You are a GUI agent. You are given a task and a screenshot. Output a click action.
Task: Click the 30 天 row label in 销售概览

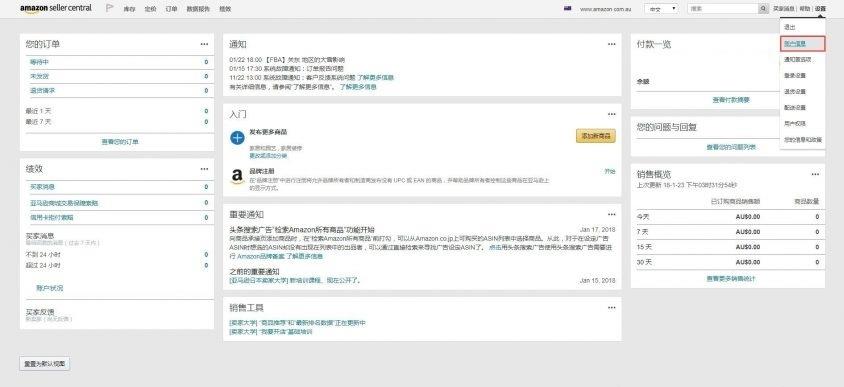point(644,262)
